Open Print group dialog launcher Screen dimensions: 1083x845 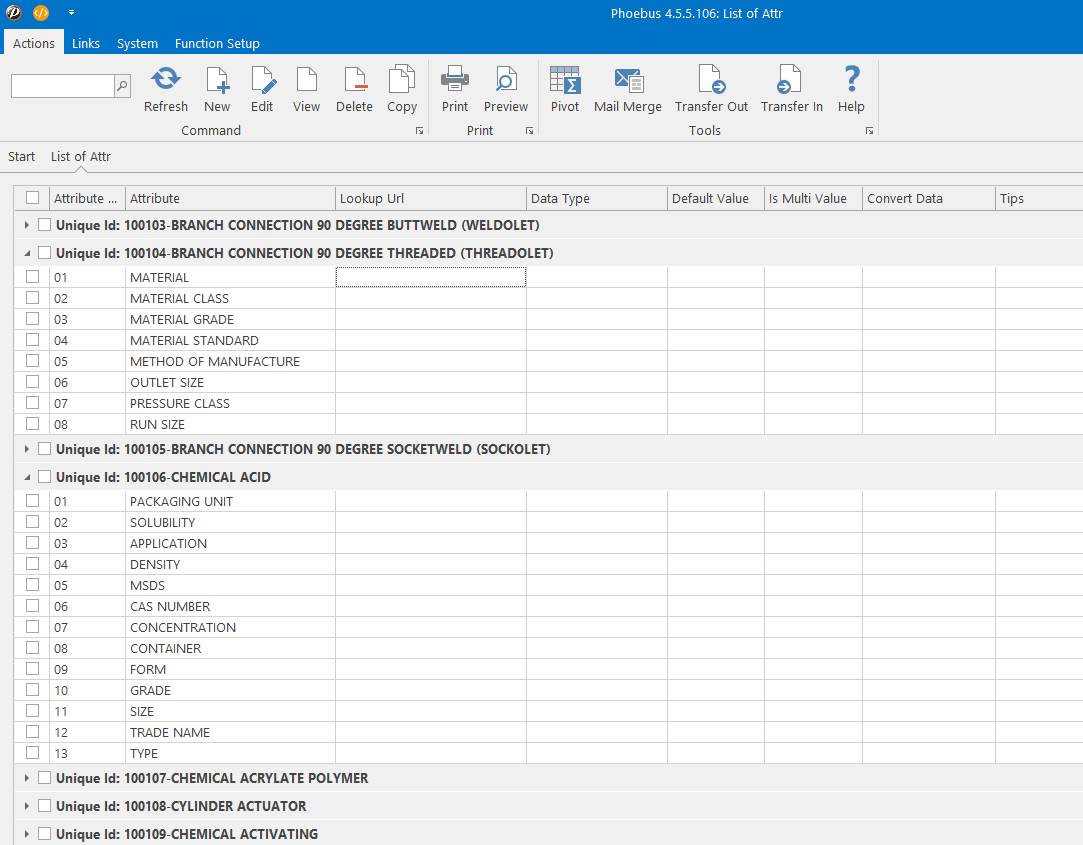pos(529,131)
